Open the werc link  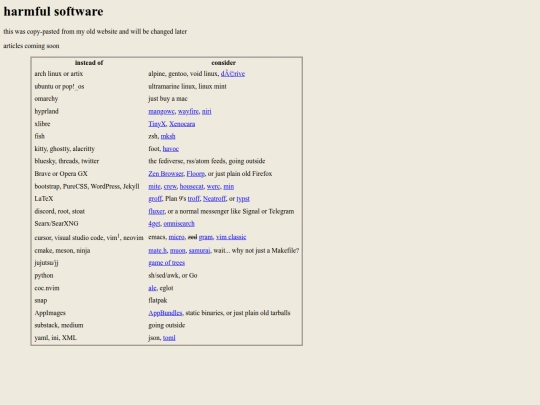(214, 186)
